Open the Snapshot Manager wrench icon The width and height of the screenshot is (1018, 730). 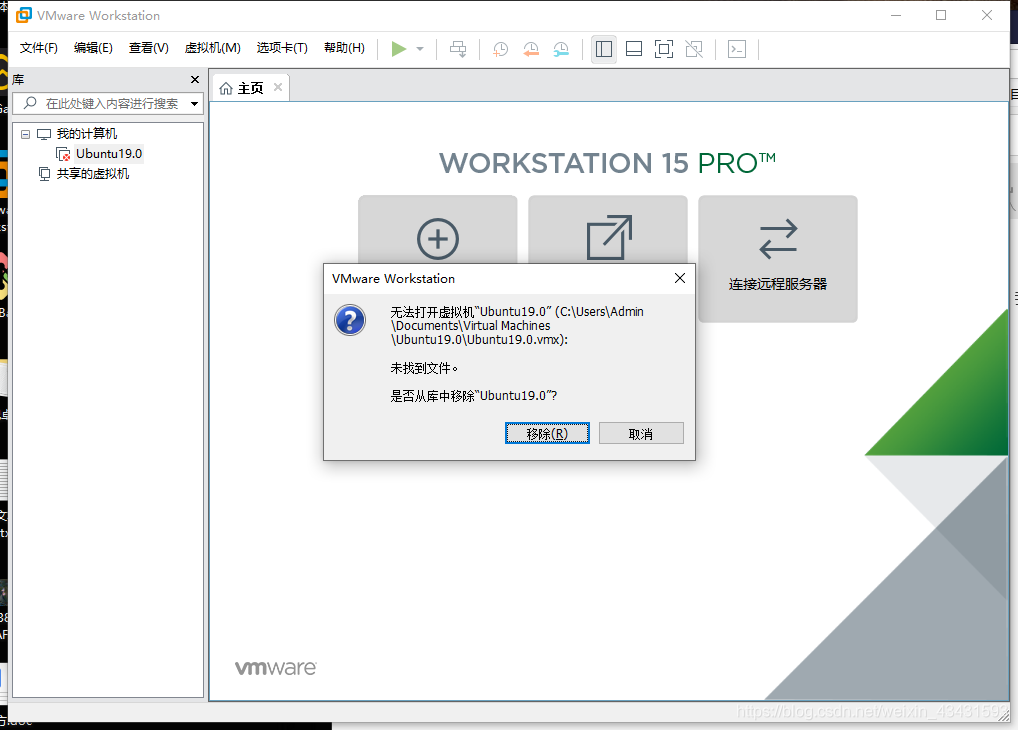[561, 49]
